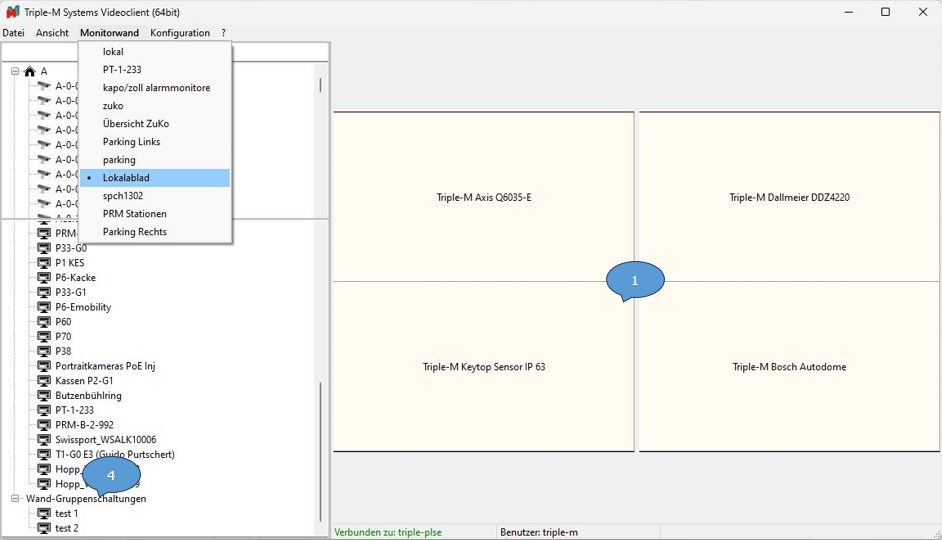The image size is (942, 540).
Task: Select the checked Lokalablad monitor wall option
Action: pos(126,178)
